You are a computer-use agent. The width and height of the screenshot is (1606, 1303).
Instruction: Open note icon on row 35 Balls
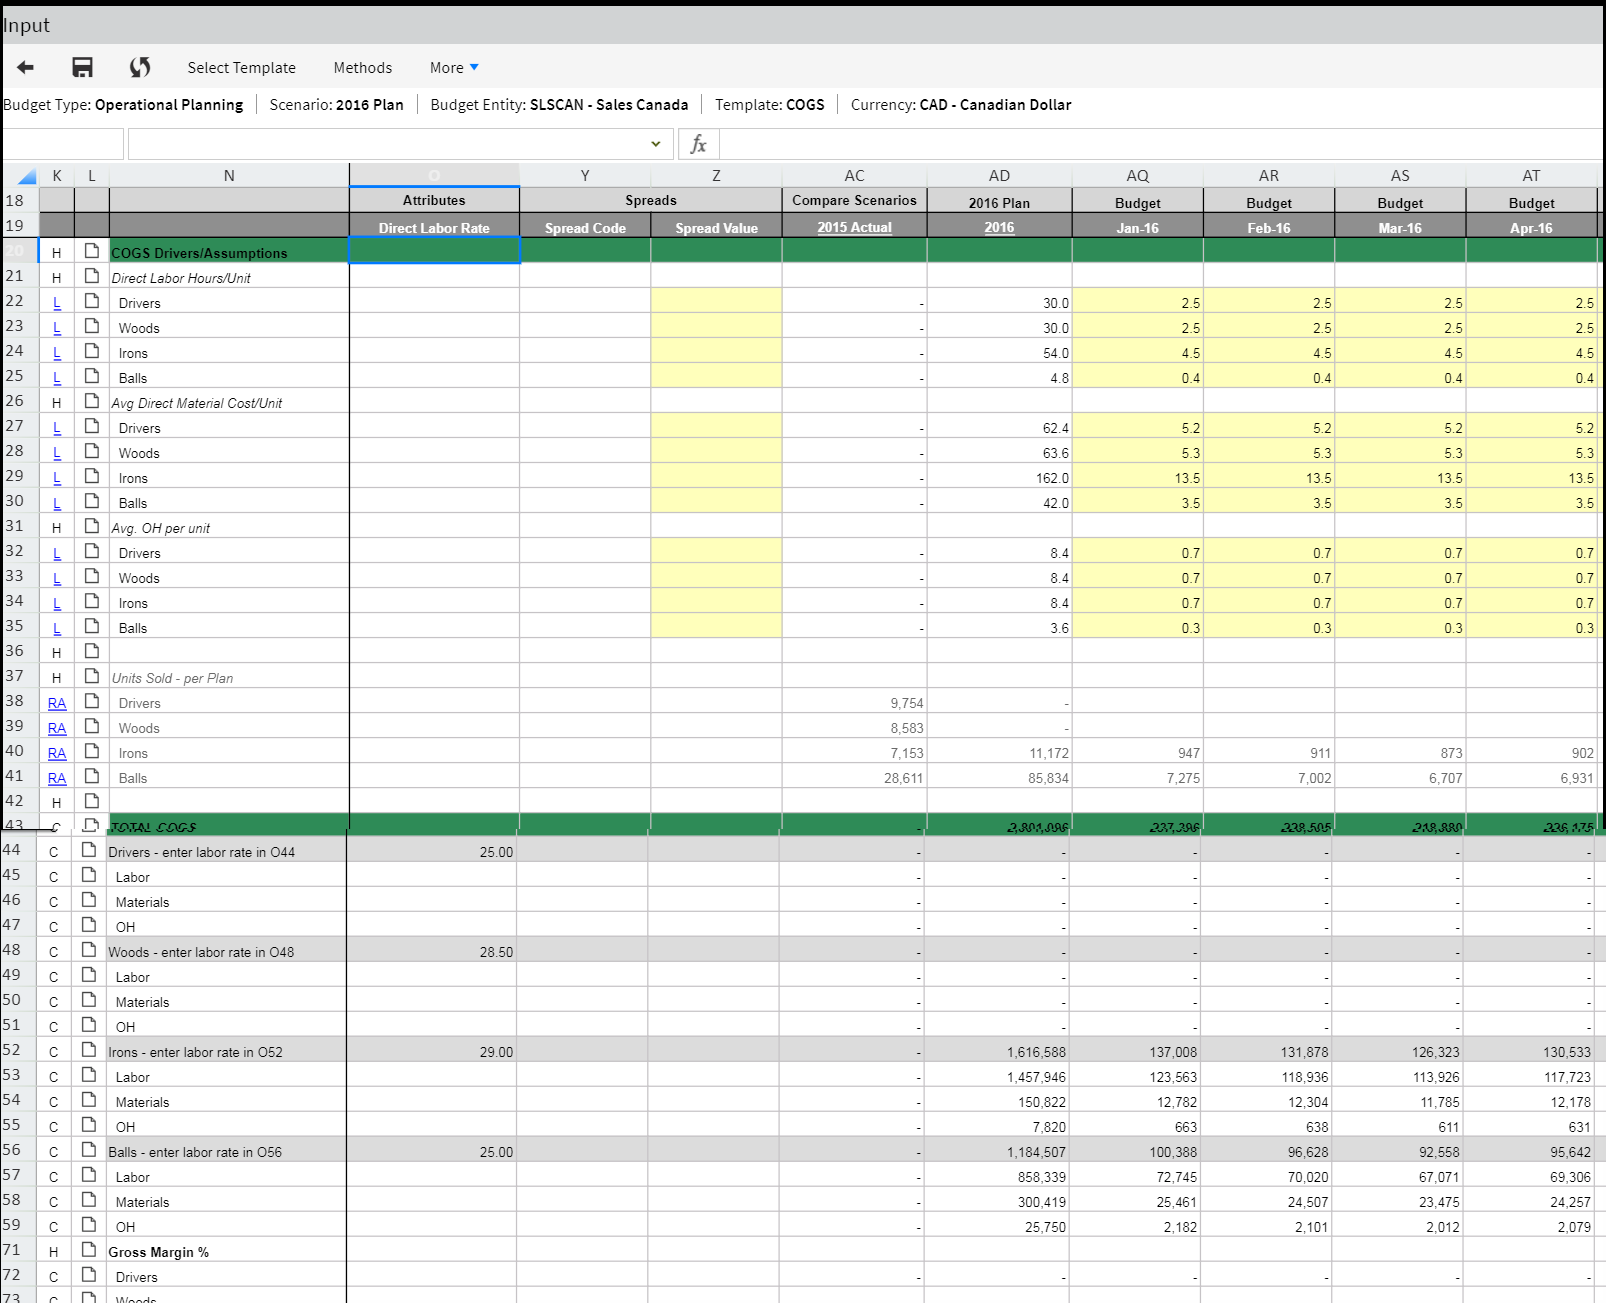(x=92, y=626)
